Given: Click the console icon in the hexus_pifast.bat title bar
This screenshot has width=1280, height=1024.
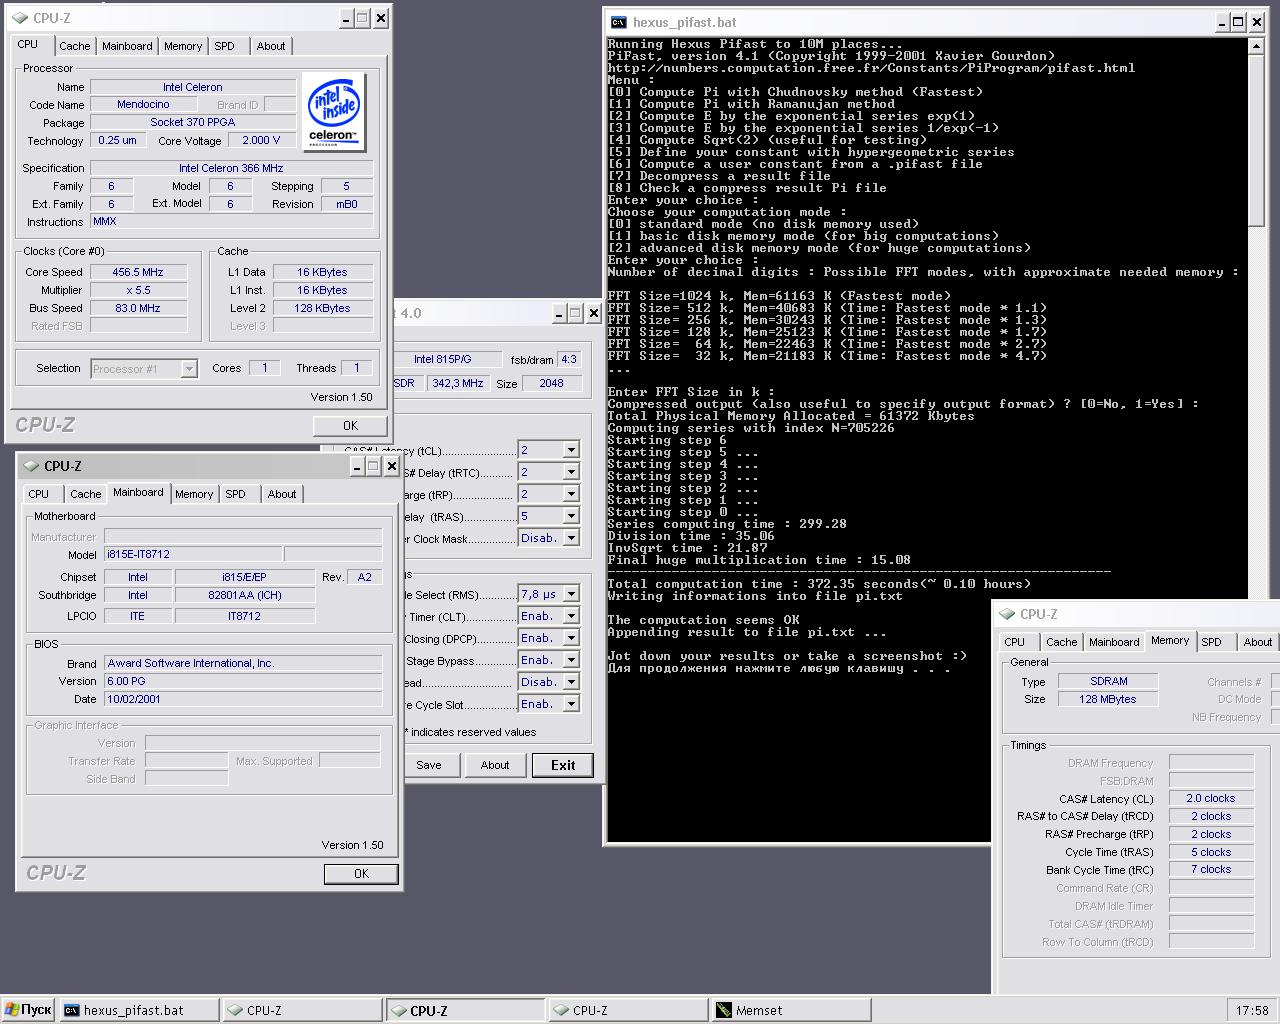Looking at the screenshot, I should click(x=619, y=22).
